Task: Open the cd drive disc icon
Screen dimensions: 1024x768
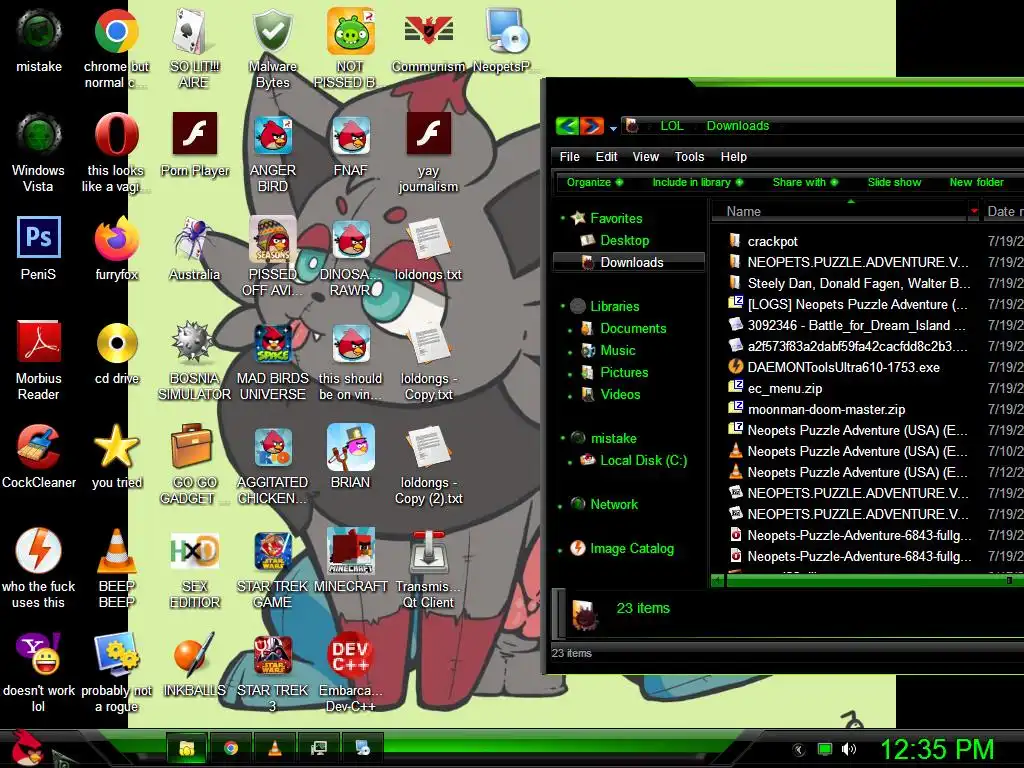Action: 116,353
